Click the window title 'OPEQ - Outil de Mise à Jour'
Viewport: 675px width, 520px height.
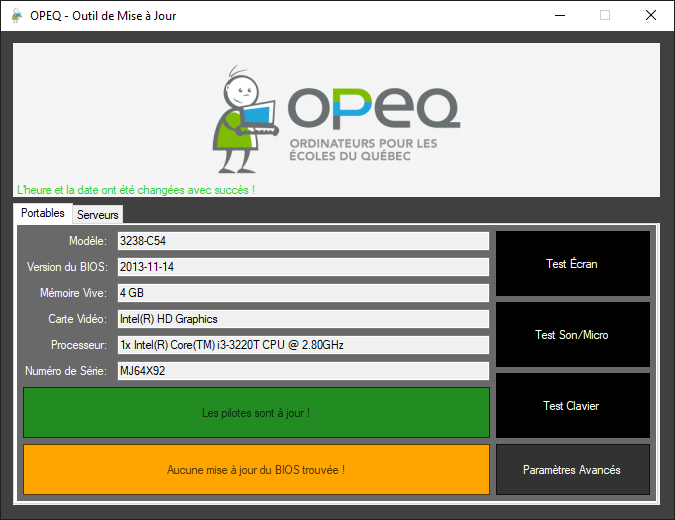[103, 16]
